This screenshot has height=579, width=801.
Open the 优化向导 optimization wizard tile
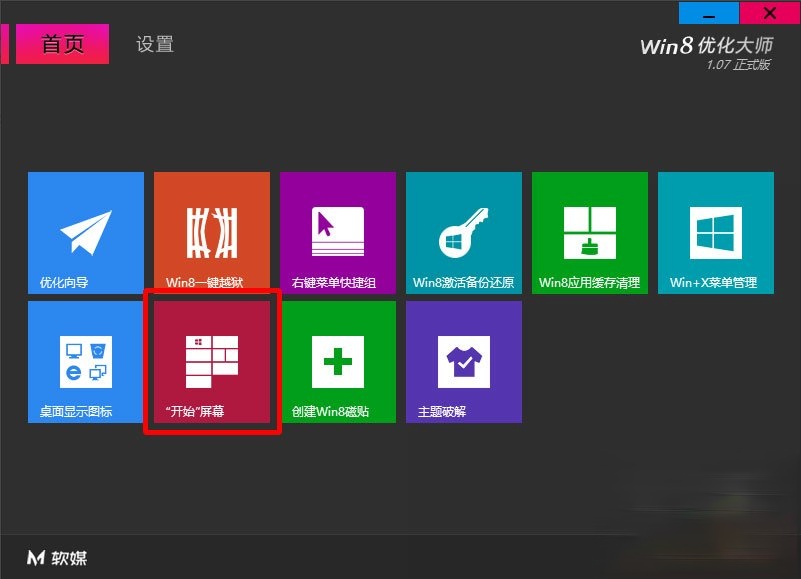tap(85, 232)
